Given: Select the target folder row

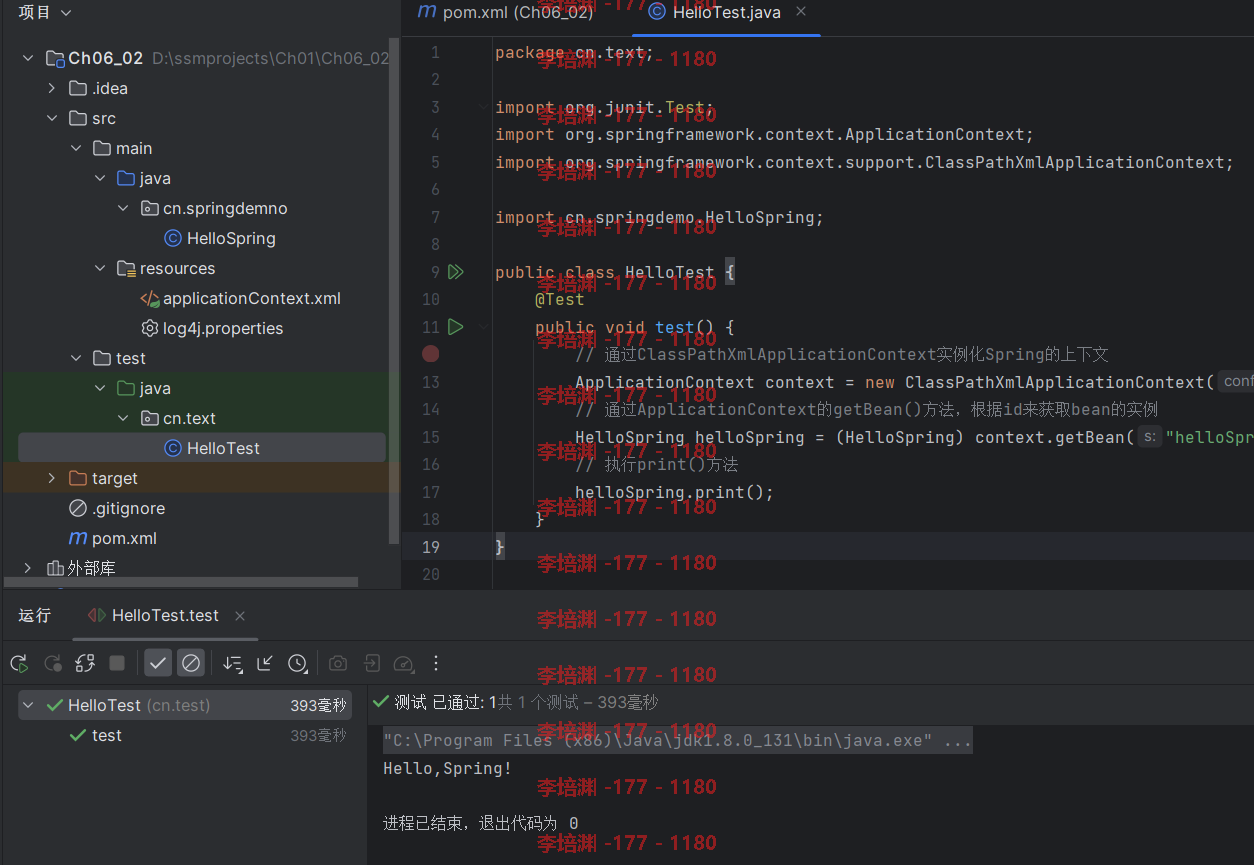Looking at the screenshot, I should pyautogui.click(x=200, y=478).
